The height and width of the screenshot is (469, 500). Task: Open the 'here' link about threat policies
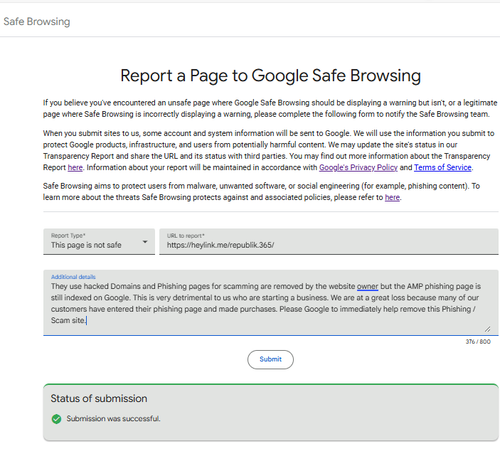392,197
